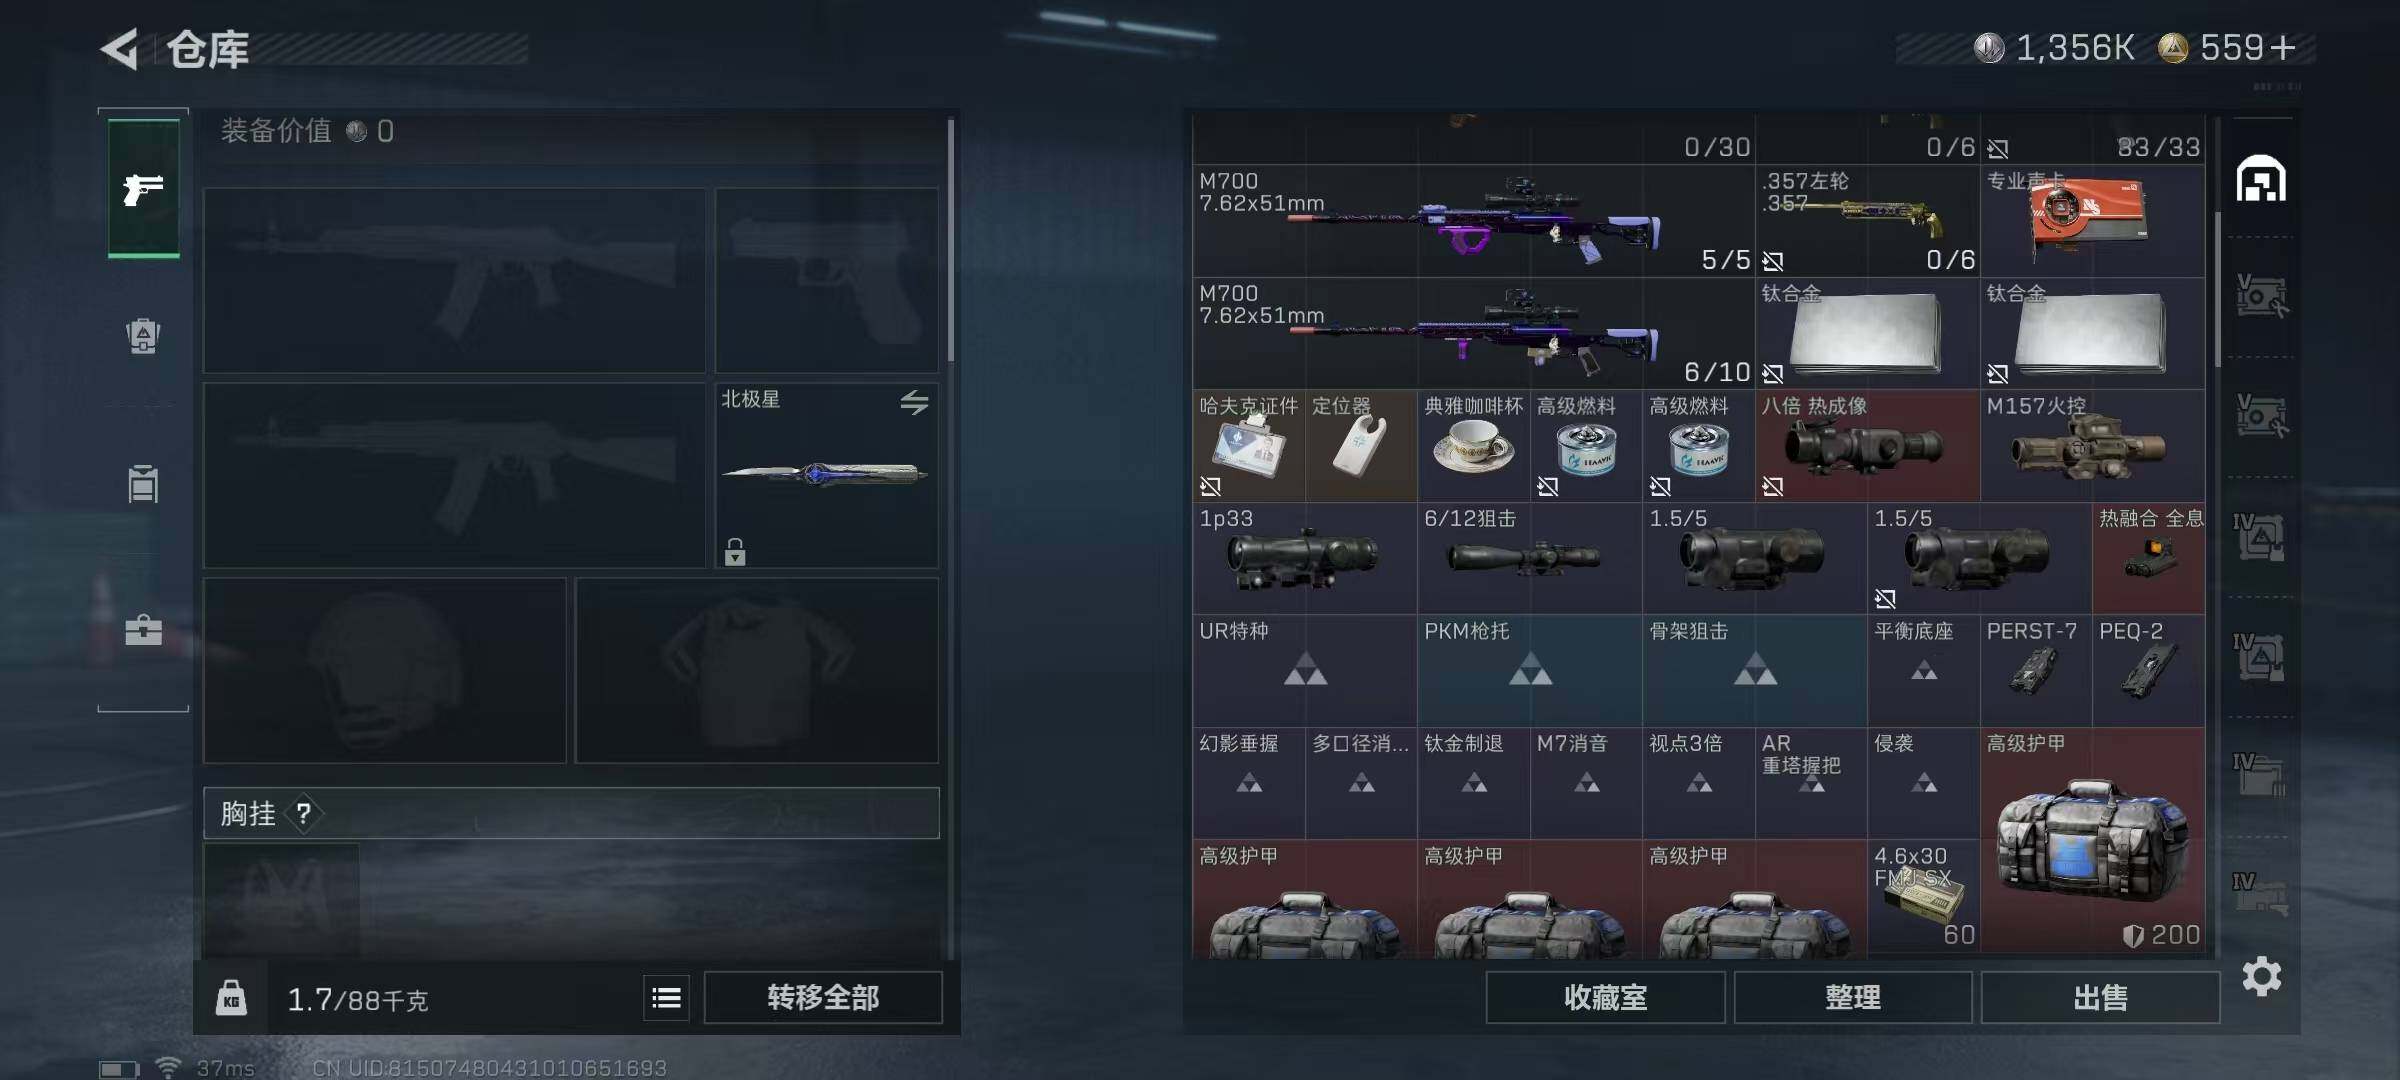Open the briefcase tab in left sidebar
Viewport: 2400px width, 1080px height.
pyautogui.click(x=143, y=630)
